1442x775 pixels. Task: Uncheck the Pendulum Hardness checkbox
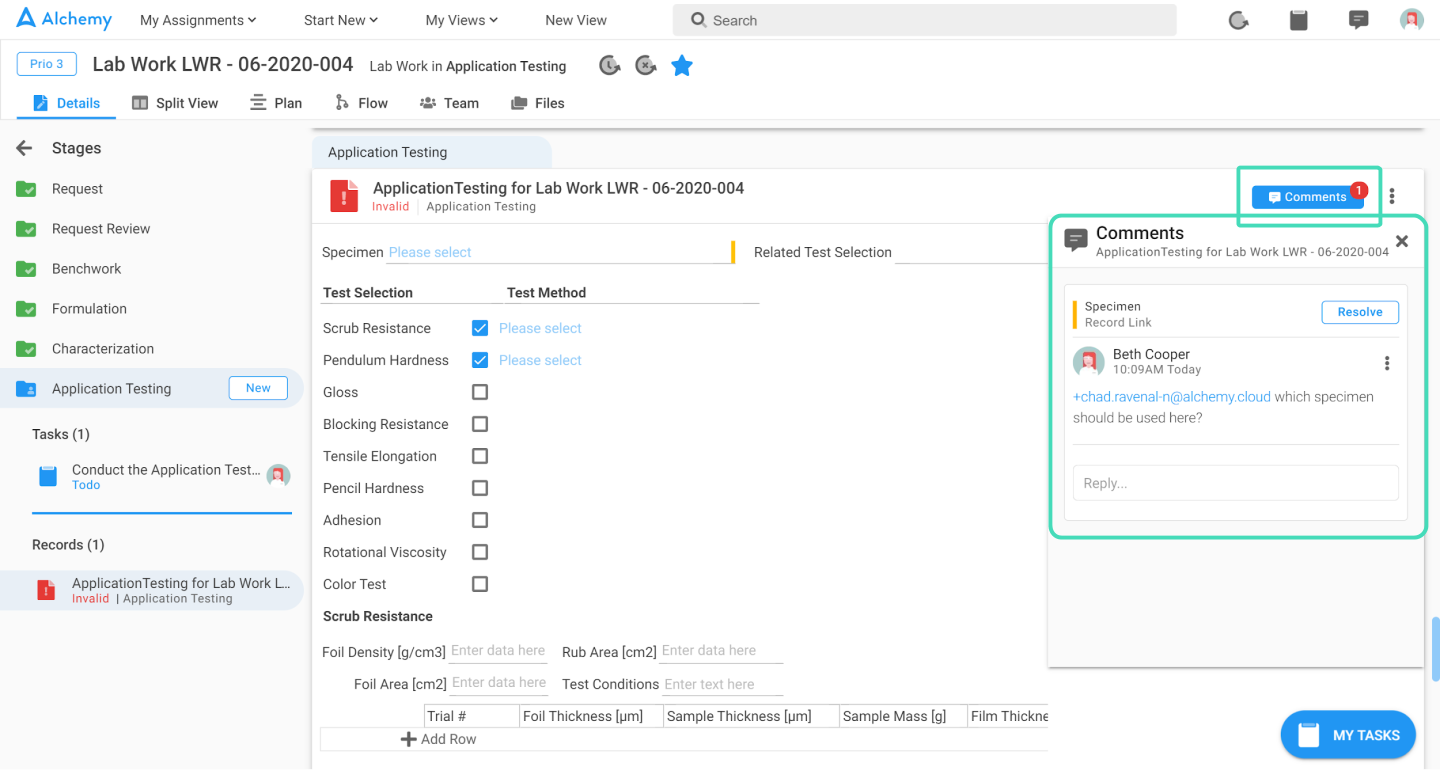tap(480, 360)
